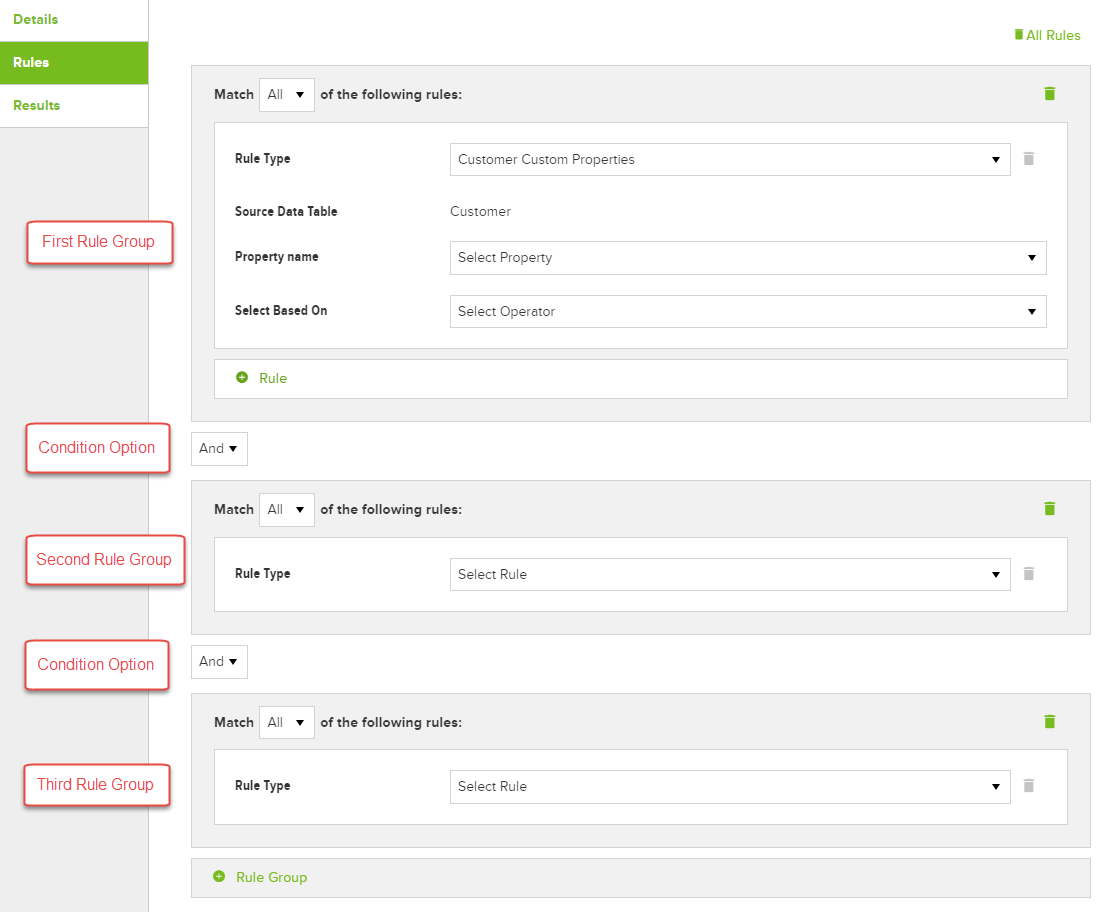The height and width of the screenshot is (912, 1101).
Task: Open Match All dropdown in third rule group
Action: coord(286,722)
